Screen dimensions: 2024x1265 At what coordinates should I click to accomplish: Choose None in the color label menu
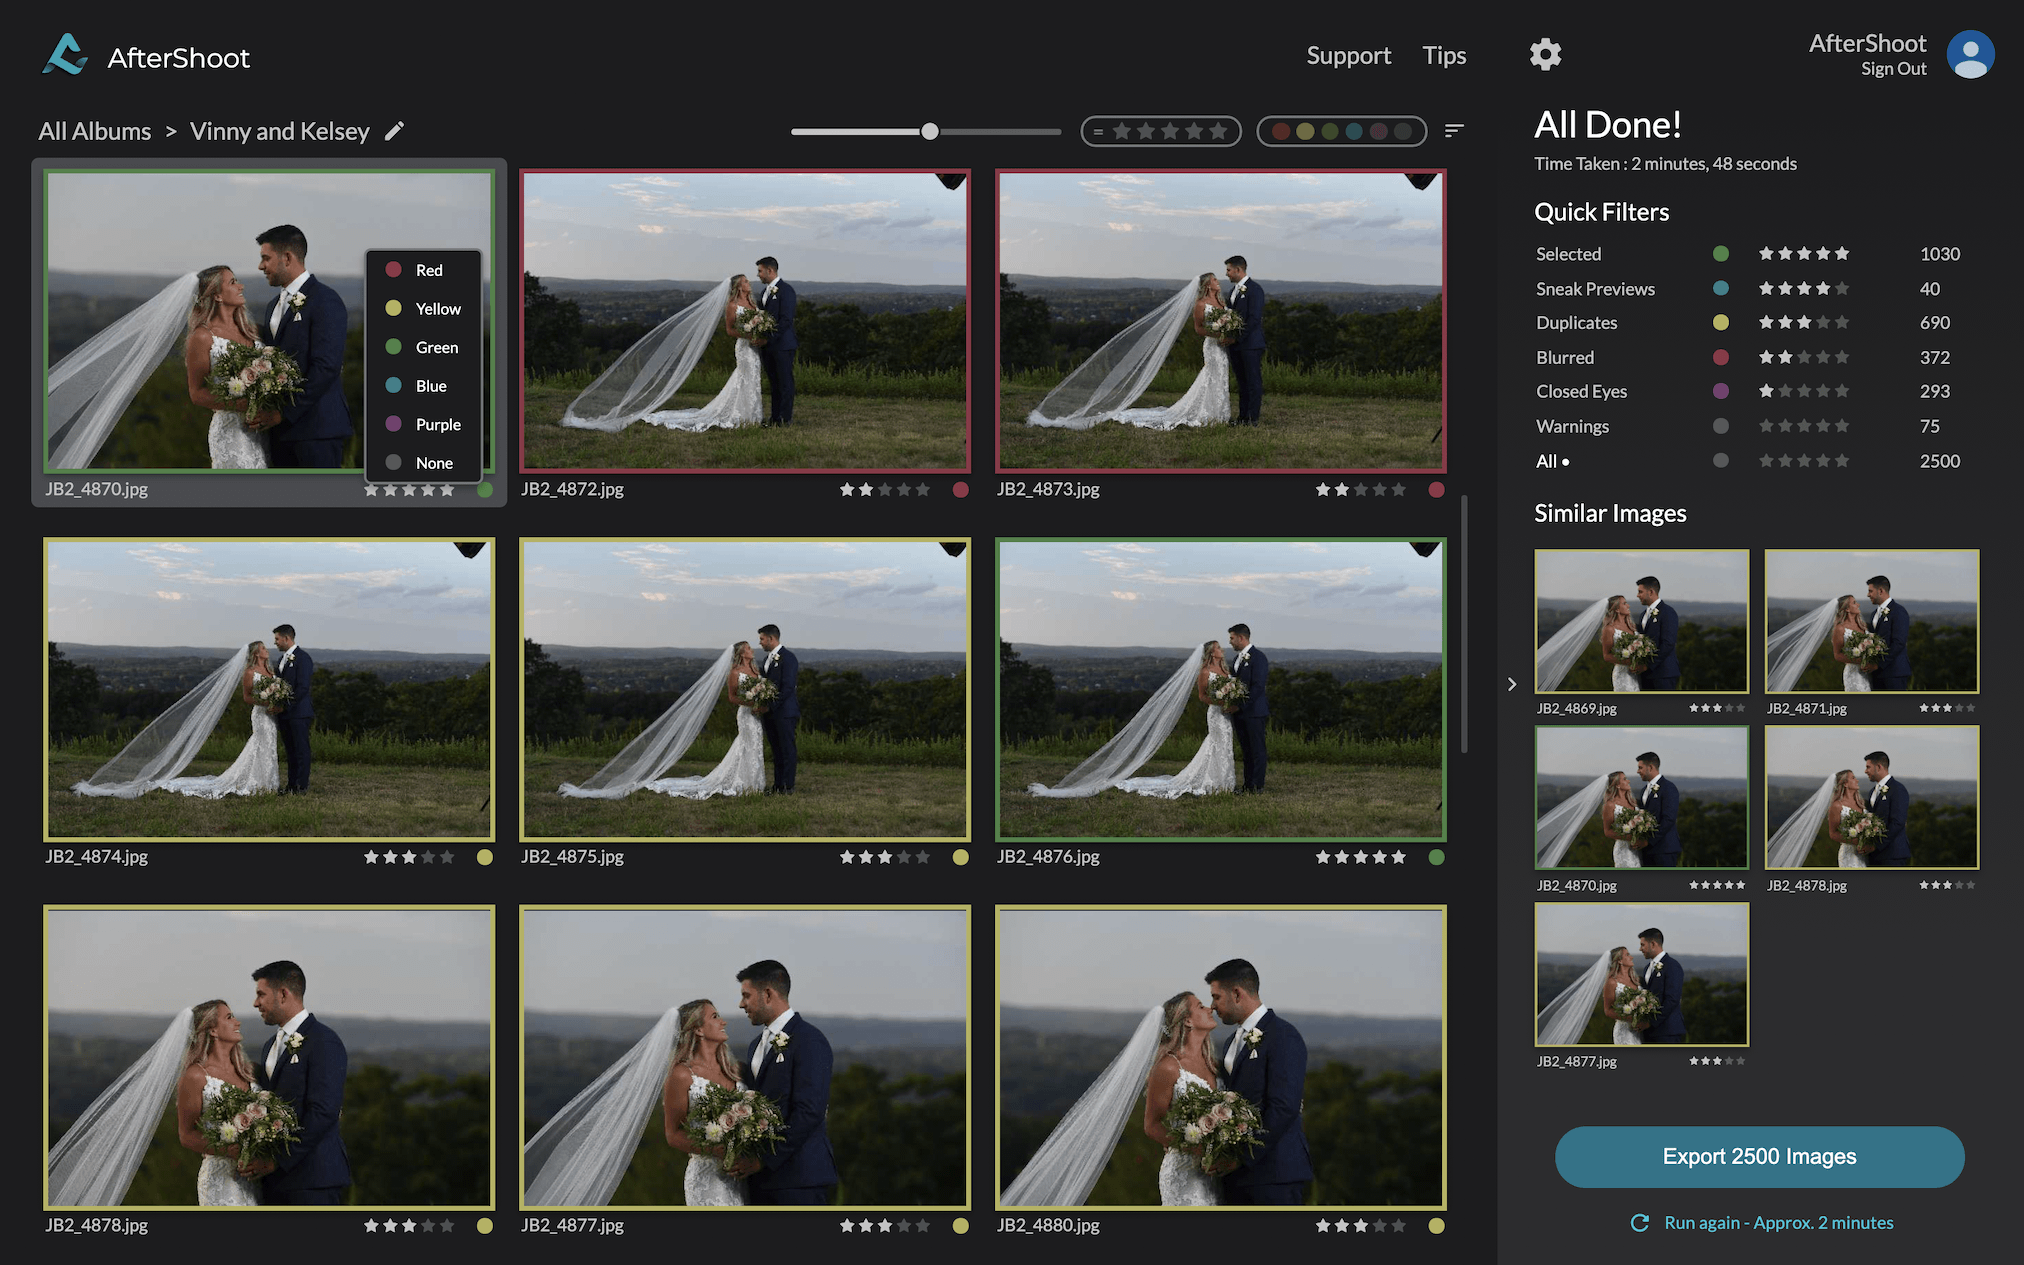pyautogui.click(x=424, y=463)
